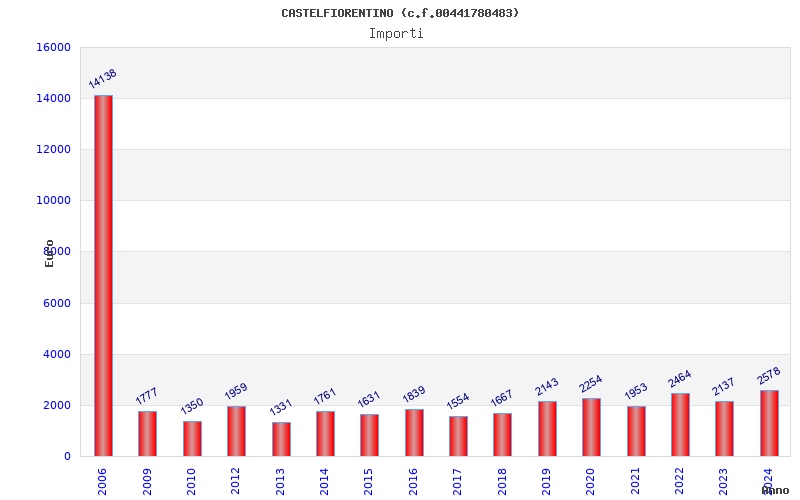Click the 2013 bar in the chart
Image resolution: width=800 pixels, height=500 pixels.
[281, 439]
